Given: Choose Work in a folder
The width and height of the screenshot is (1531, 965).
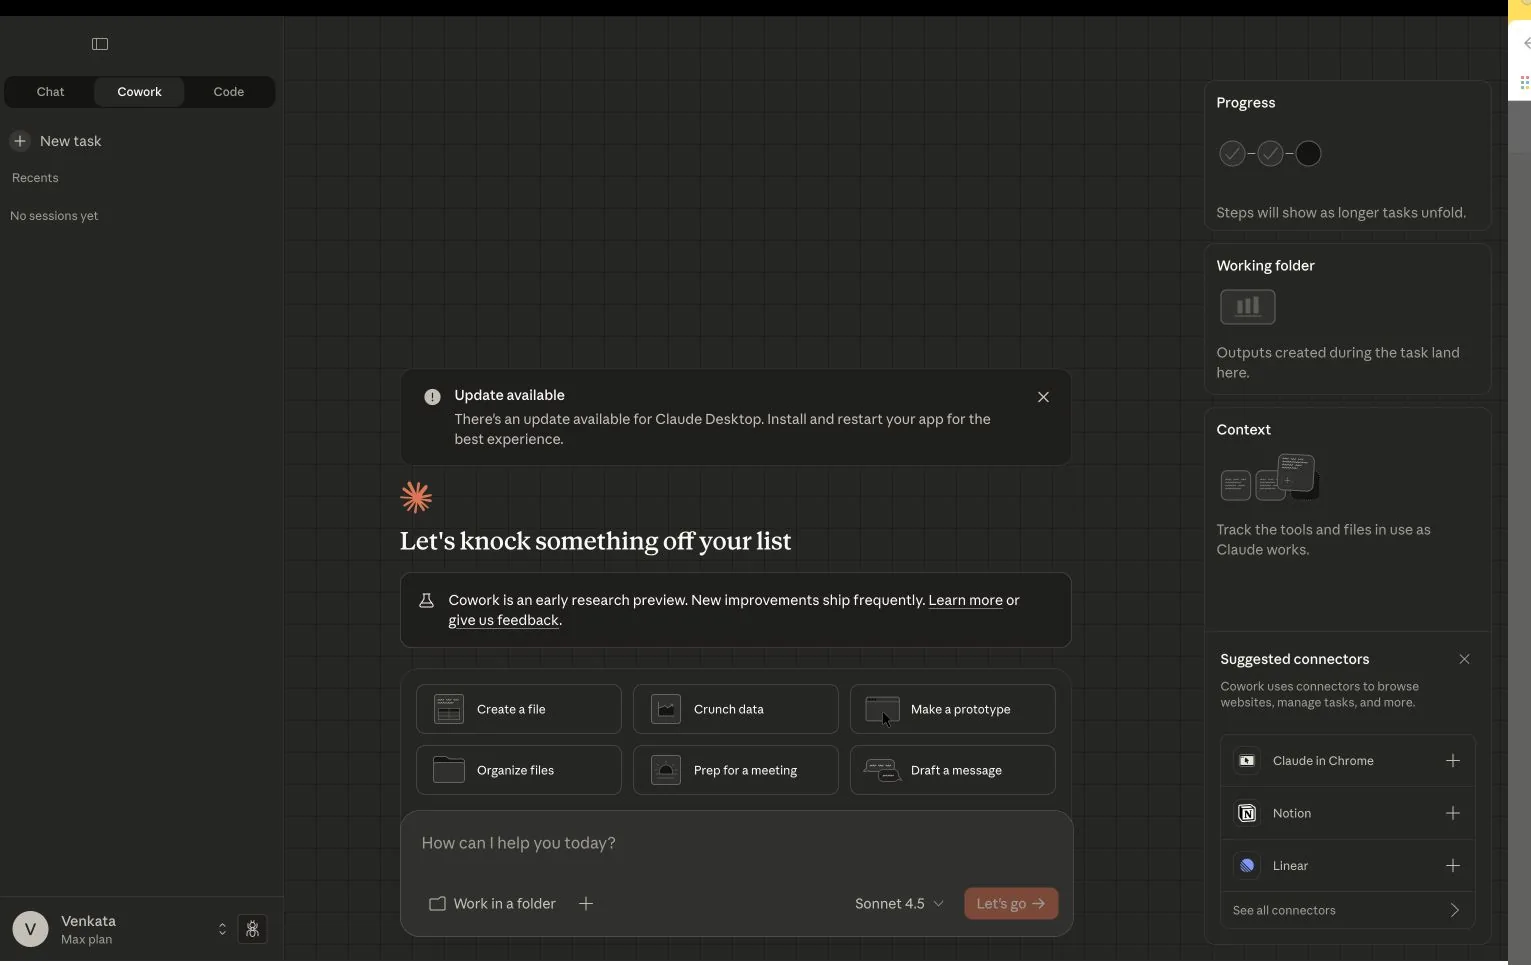Looking at the screenshot, I should coord(492,904).
